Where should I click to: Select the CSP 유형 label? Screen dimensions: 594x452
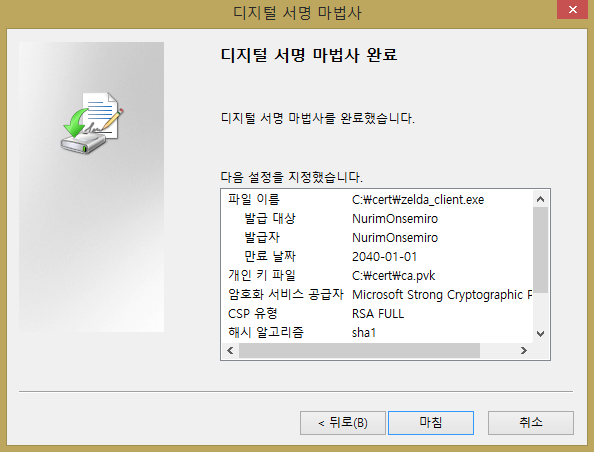[253, 313]
